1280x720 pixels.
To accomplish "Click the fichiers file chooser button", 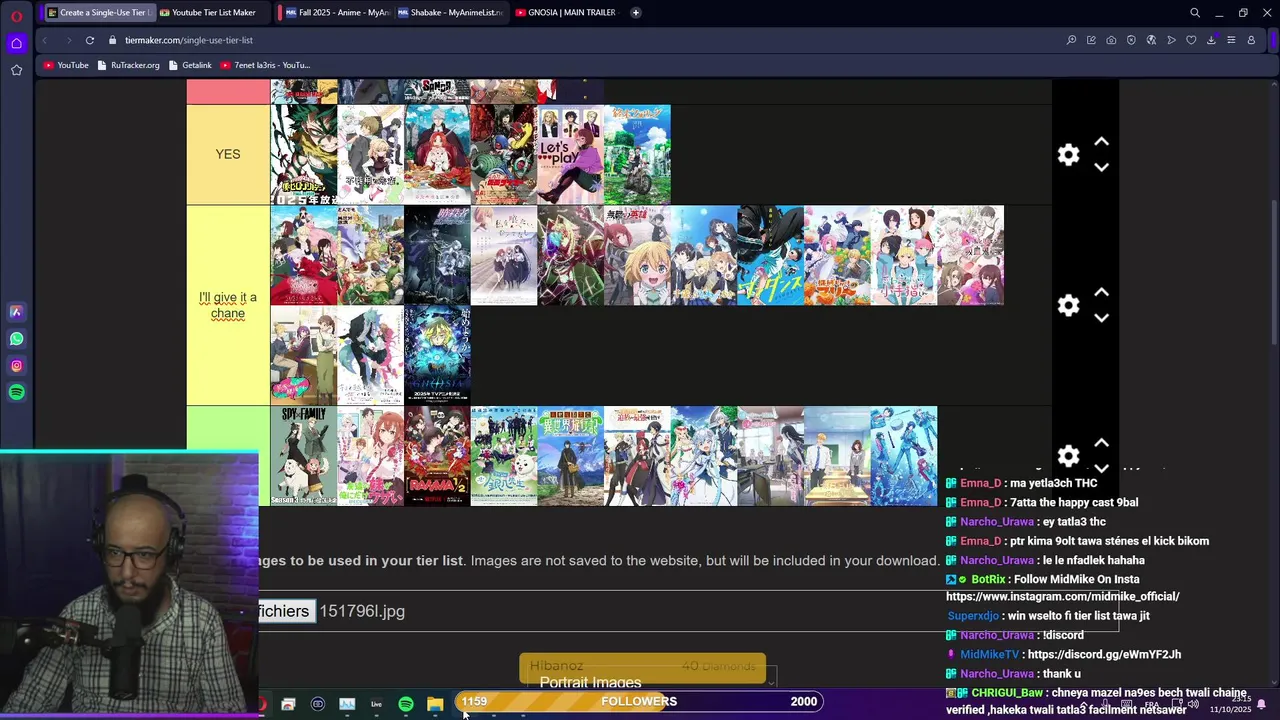I will pos(285,611).
